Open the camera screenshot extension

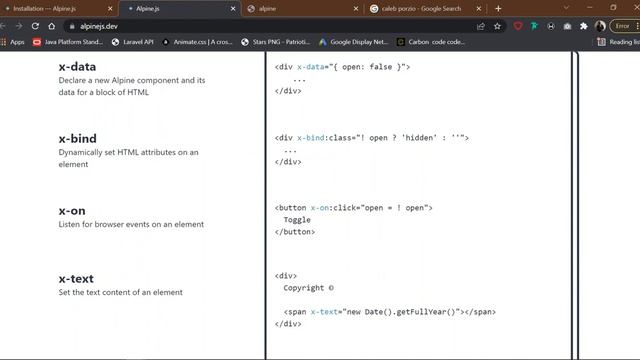point(567,26)
